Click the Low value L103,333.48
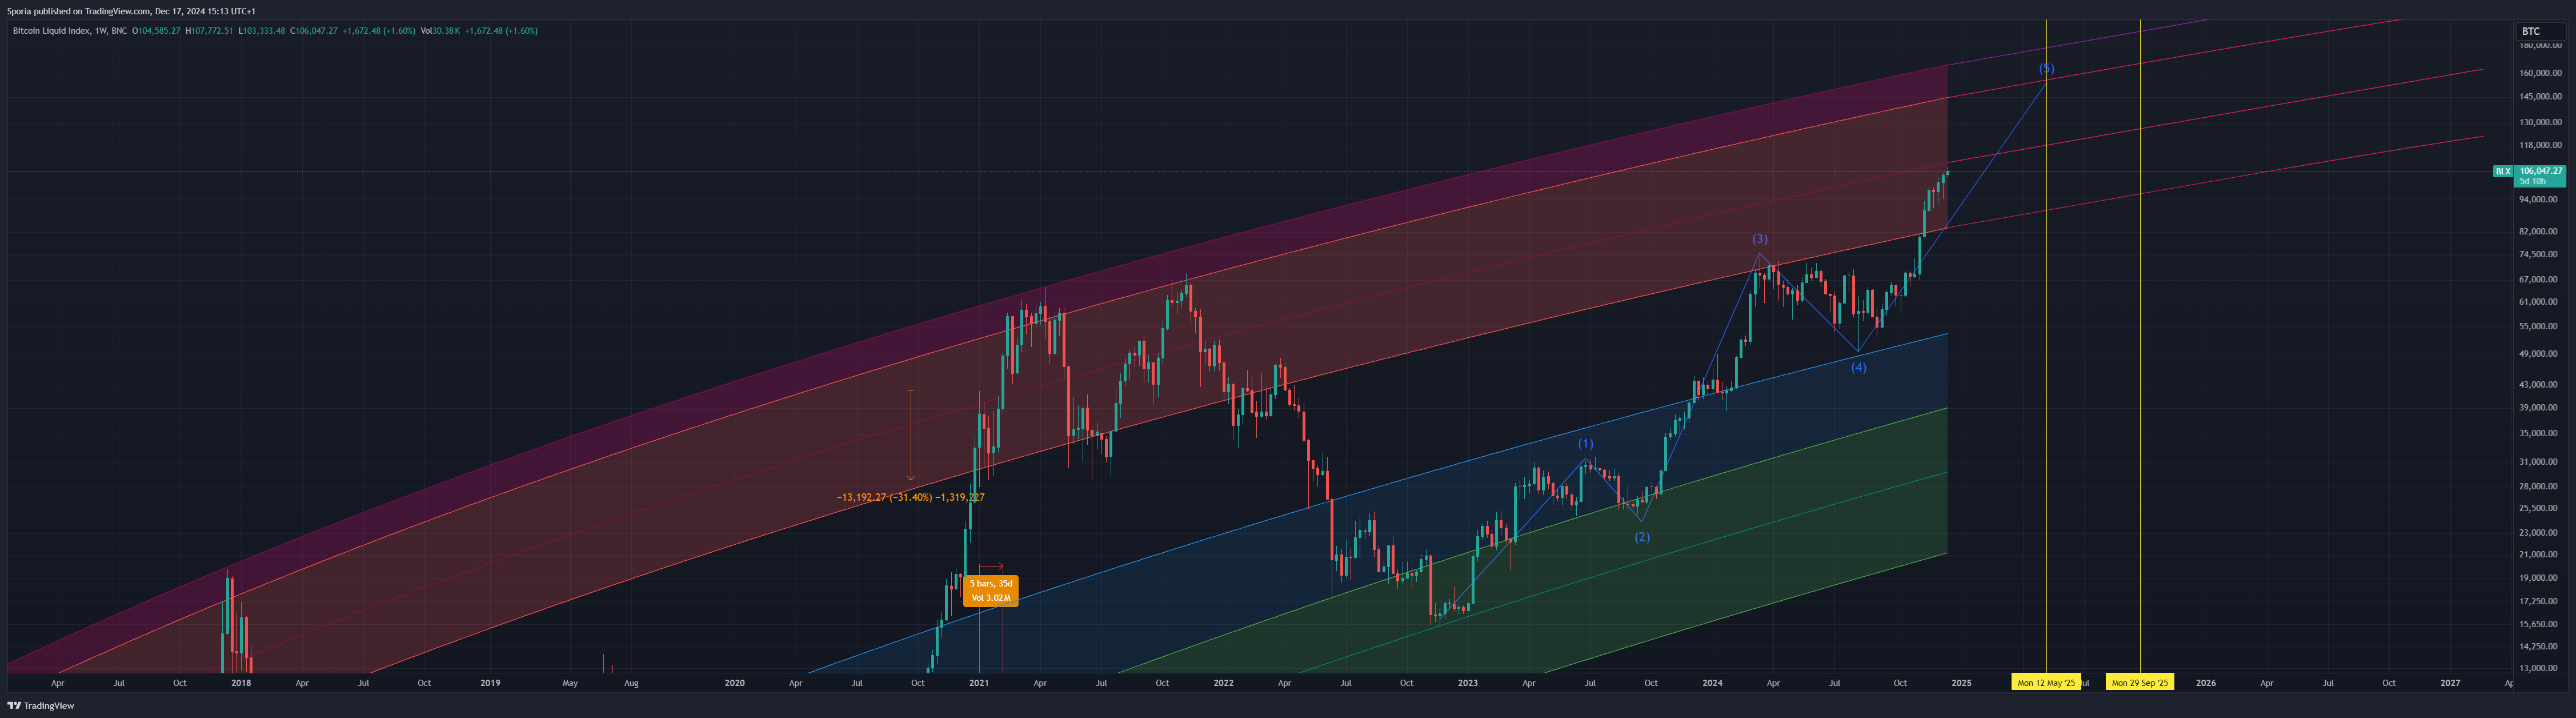 tap(261, 31)
